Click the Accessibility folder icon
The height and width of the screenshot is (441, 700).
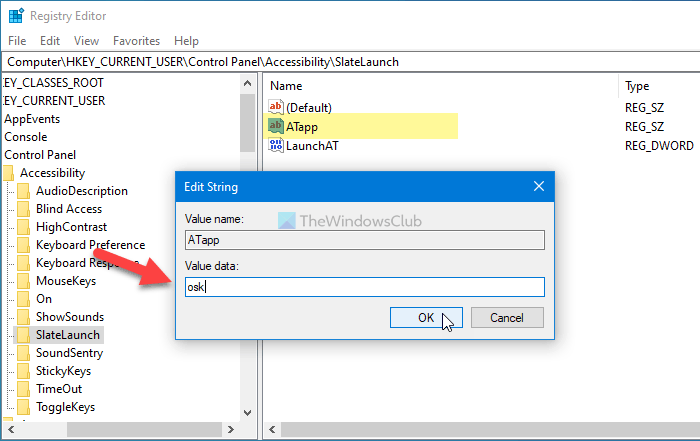click(8, 173)
